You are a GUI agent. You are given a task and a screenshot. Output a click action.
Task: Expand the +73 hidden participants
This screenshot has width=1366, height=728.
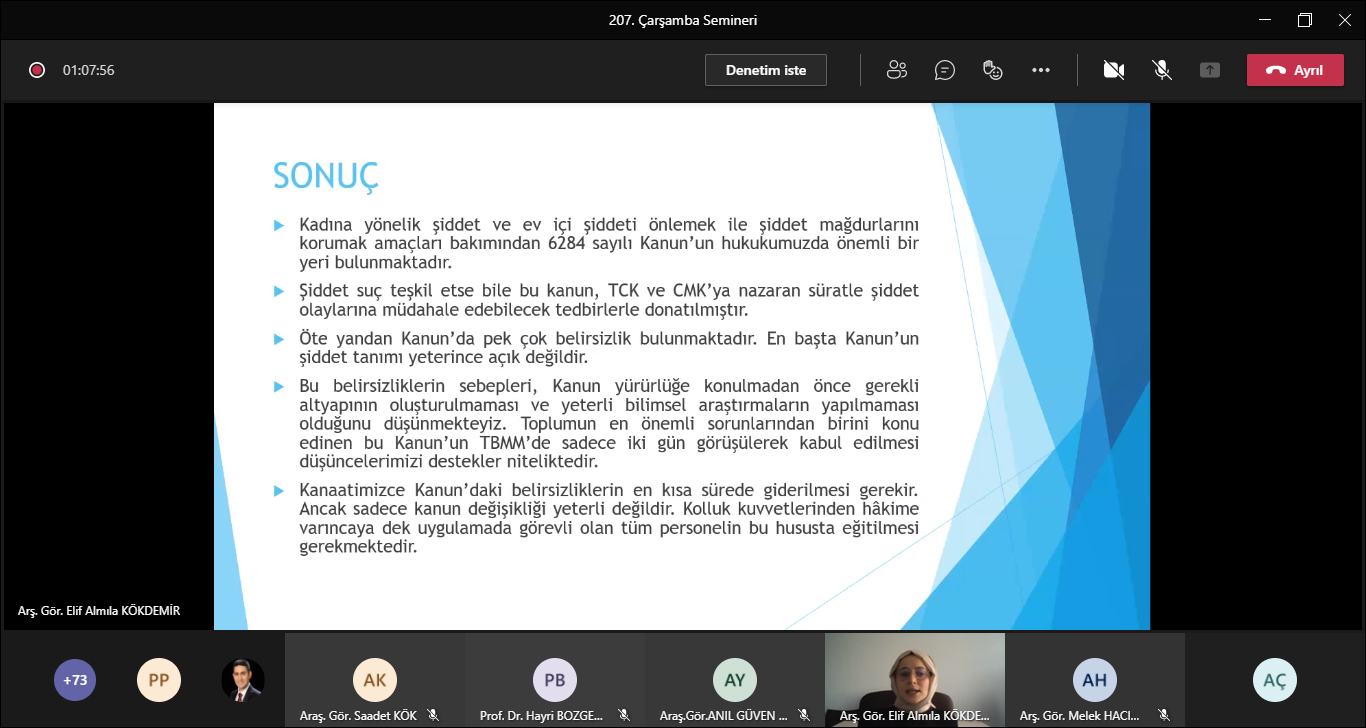click(x=75, y=679)
